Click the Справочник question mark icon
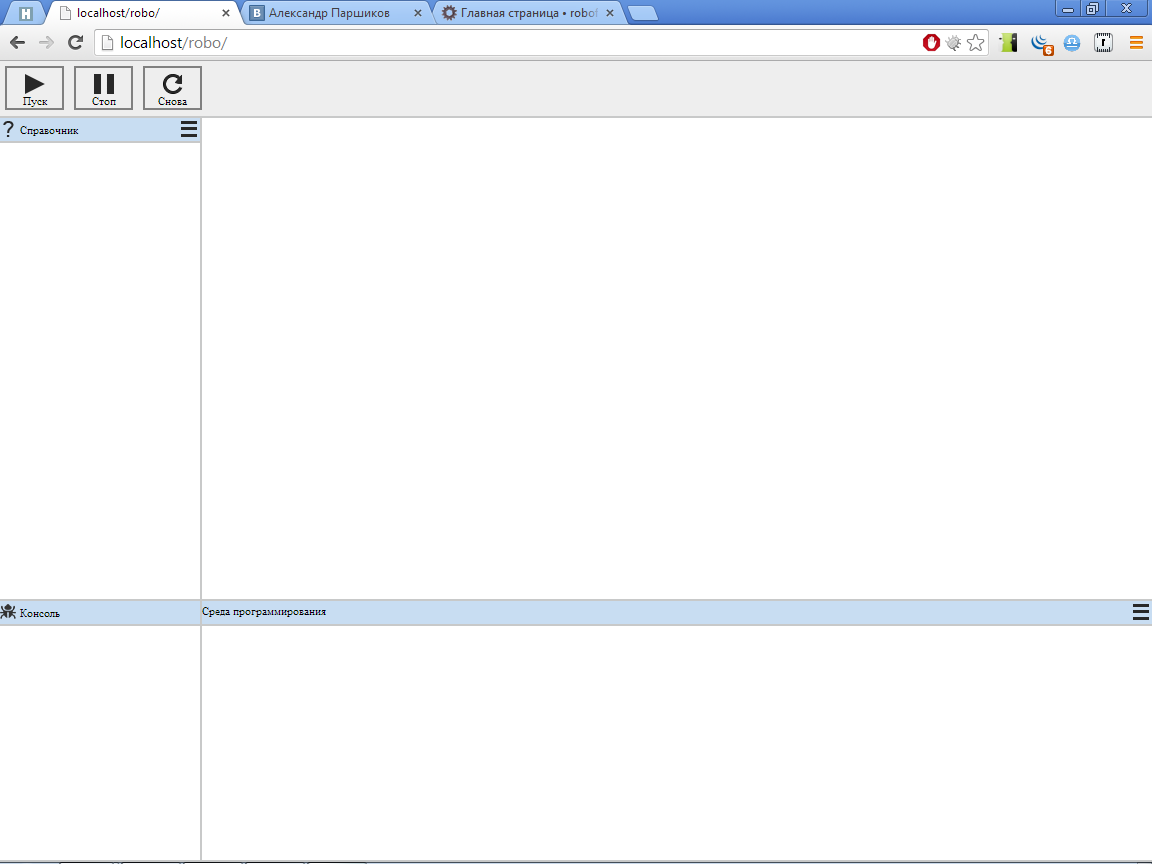This screenshot has width=1152, height=864. pos(8,129)
